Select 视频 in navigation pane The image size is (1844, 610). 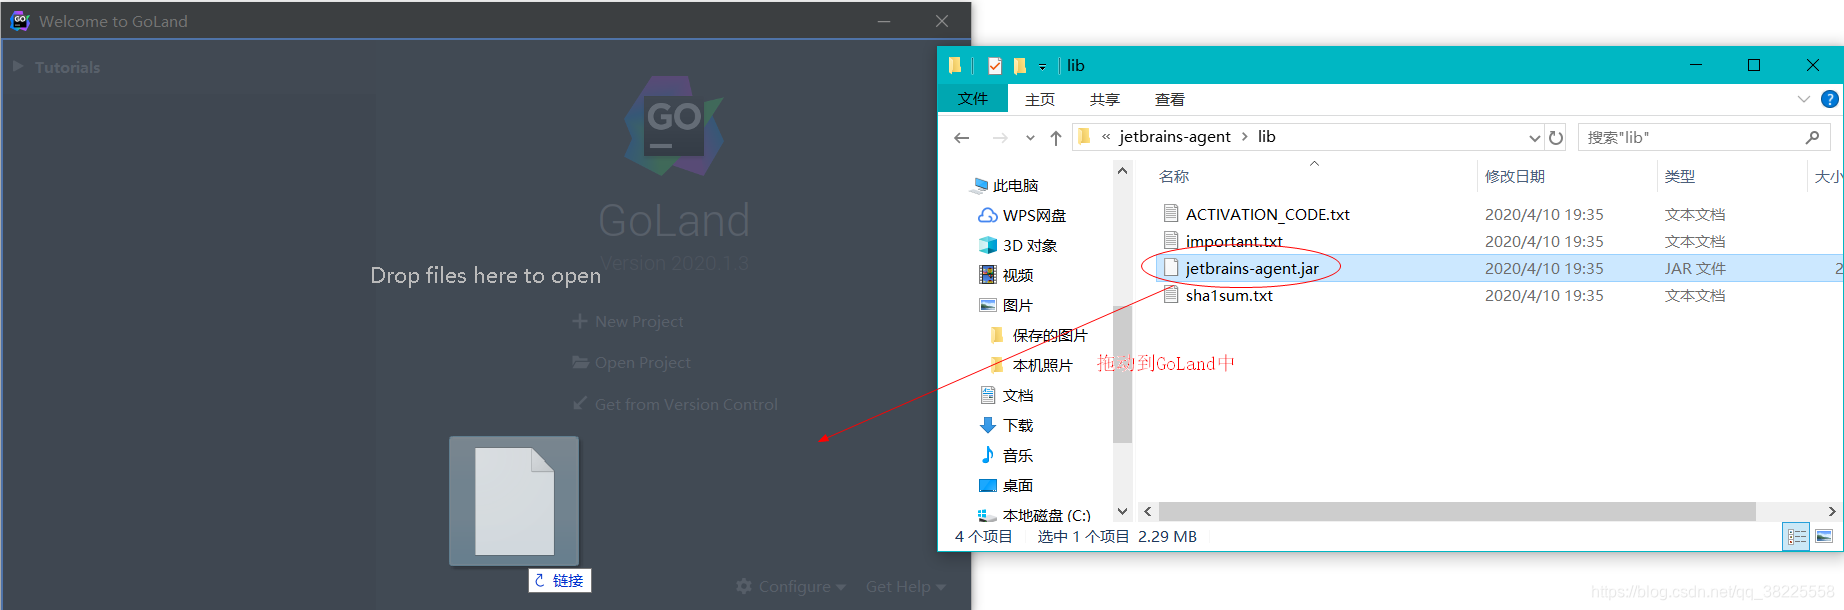pyautogui.click(x=1006, y=275)
